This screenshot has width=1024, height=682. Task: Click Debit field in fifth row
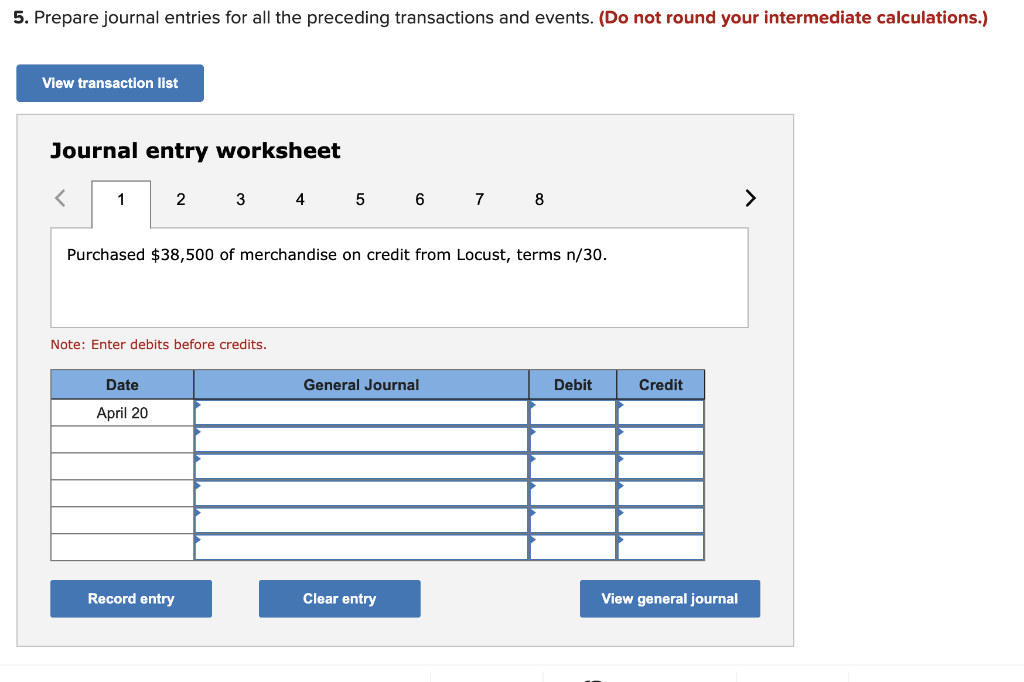coord(573,521)
